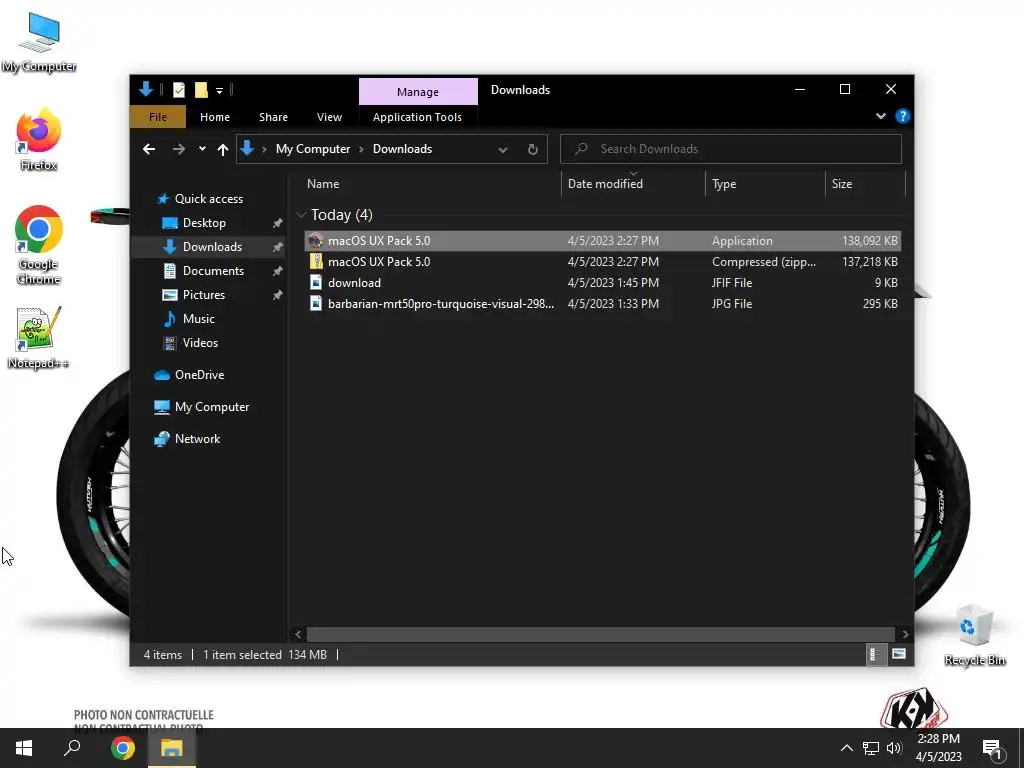Image resolution: width=1024 pixels, height=768 pixels.
Task: Switch to the View ribbon tab
Action: [x=329, y=117]
